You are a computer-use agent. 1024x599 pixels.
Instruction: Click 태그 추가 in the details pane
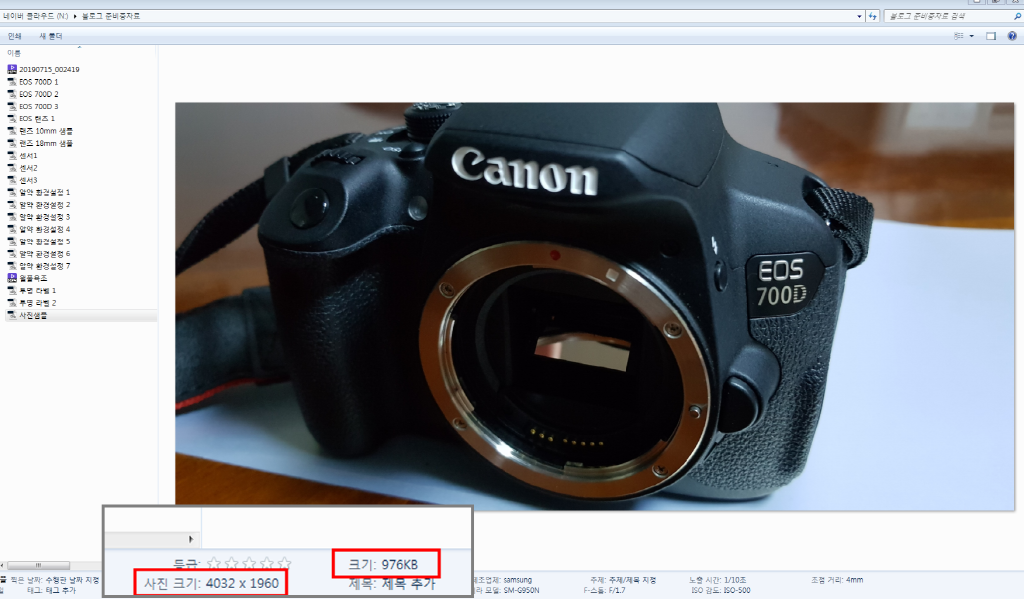click(x=61, y=590)
